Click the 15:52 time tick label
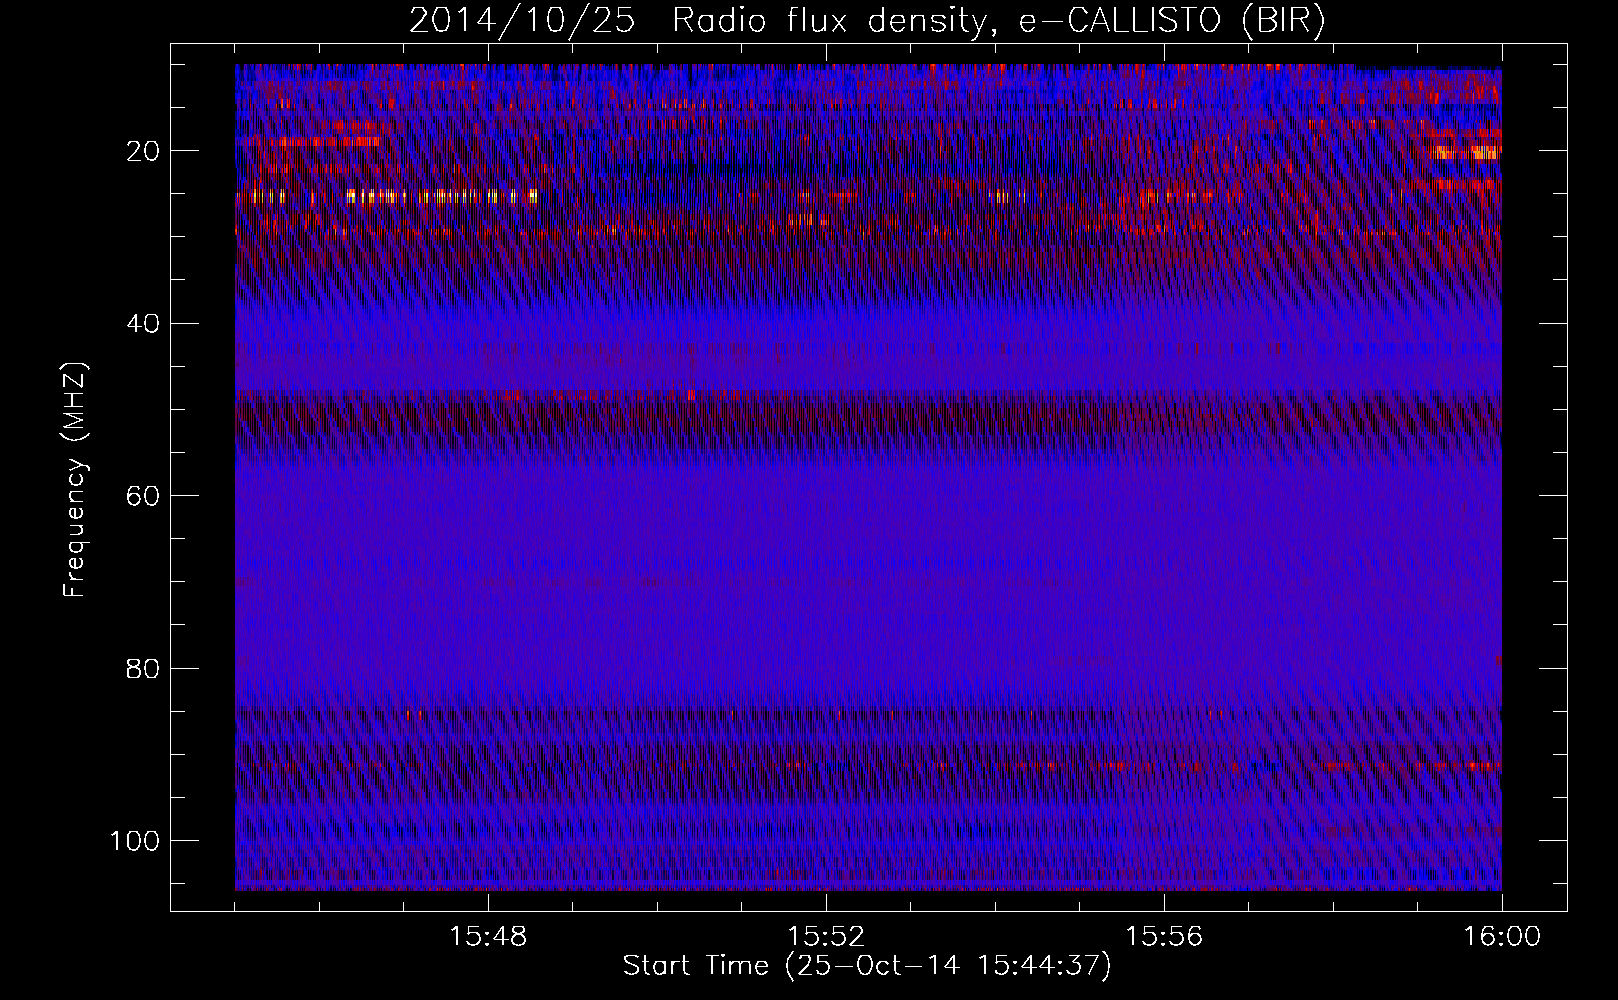Image resolution: width=1618 pixels, height=1000 pixels. point(826,937)
